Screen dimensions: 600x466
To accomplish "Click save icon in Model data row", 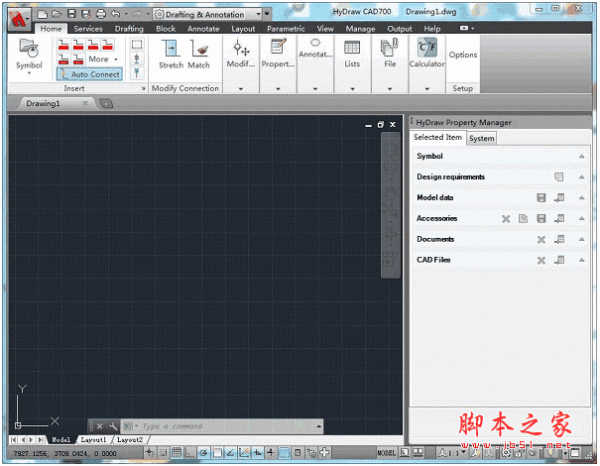I will pos(541,198).
